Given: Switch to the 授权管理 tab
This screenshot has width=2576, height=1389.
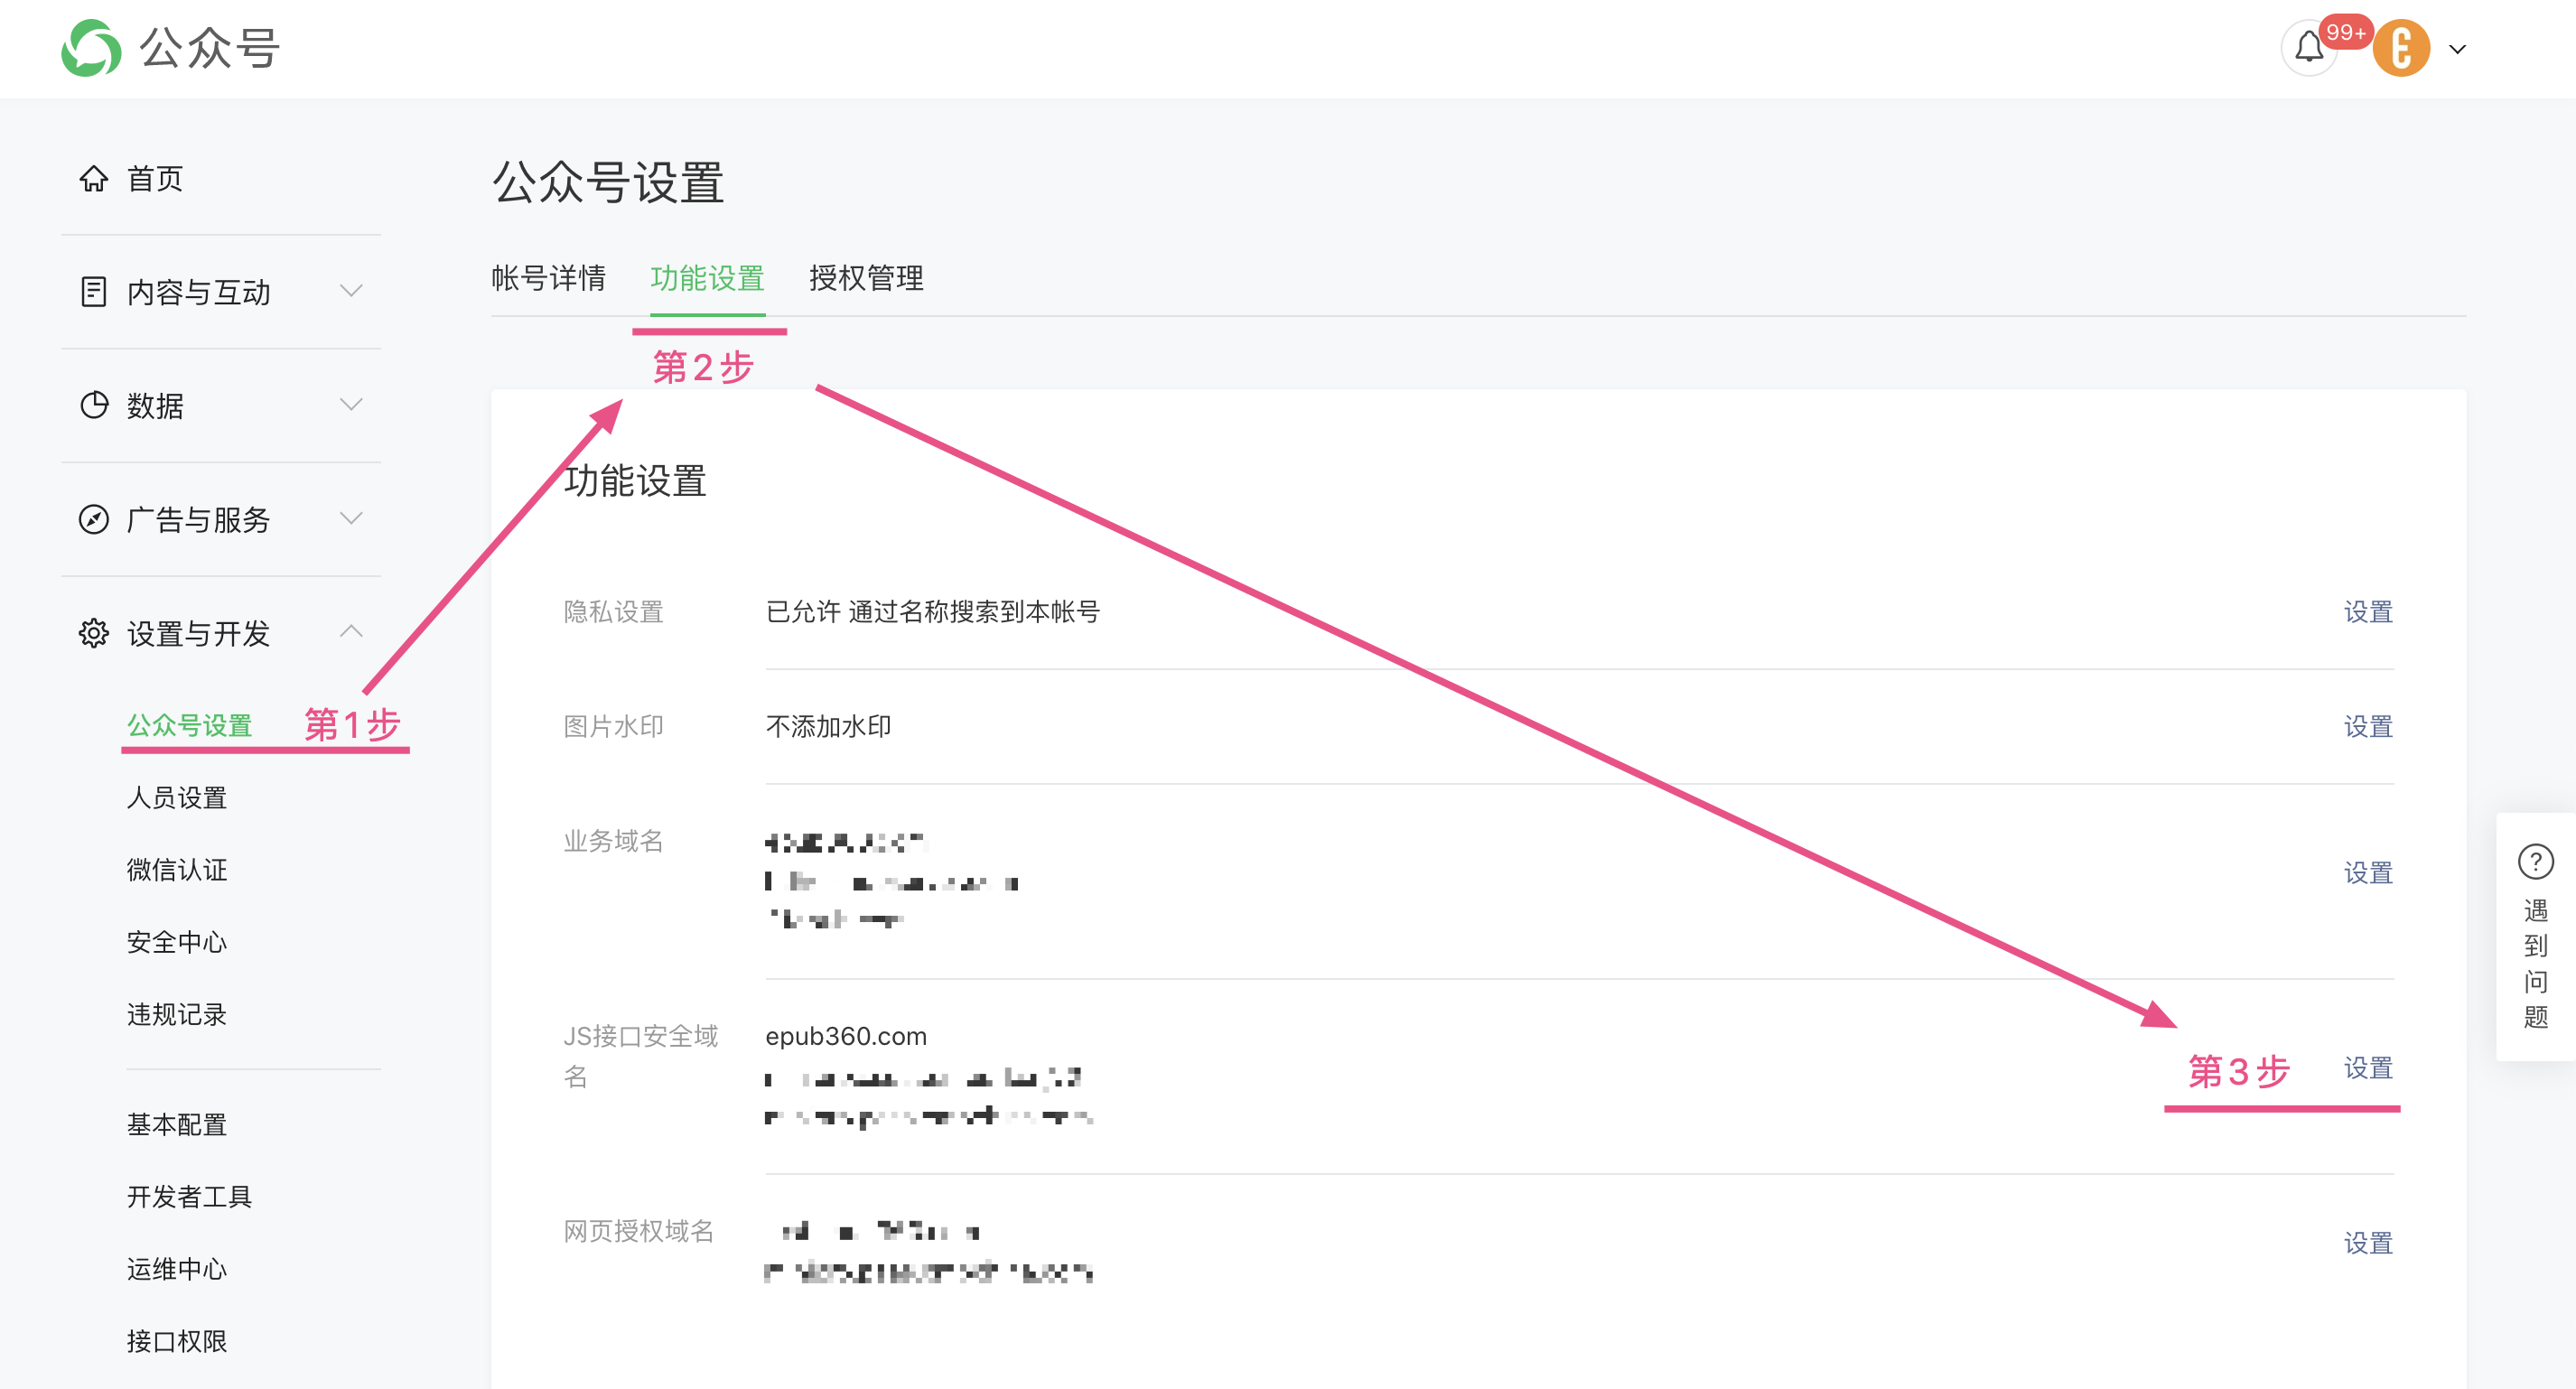Looking at the screenshot, I should click(866, 278).
